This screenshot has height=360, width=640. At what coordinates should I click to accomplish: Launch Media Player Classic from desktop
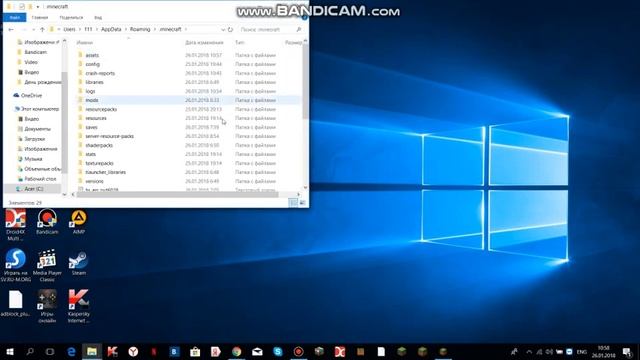click(47, 265)
